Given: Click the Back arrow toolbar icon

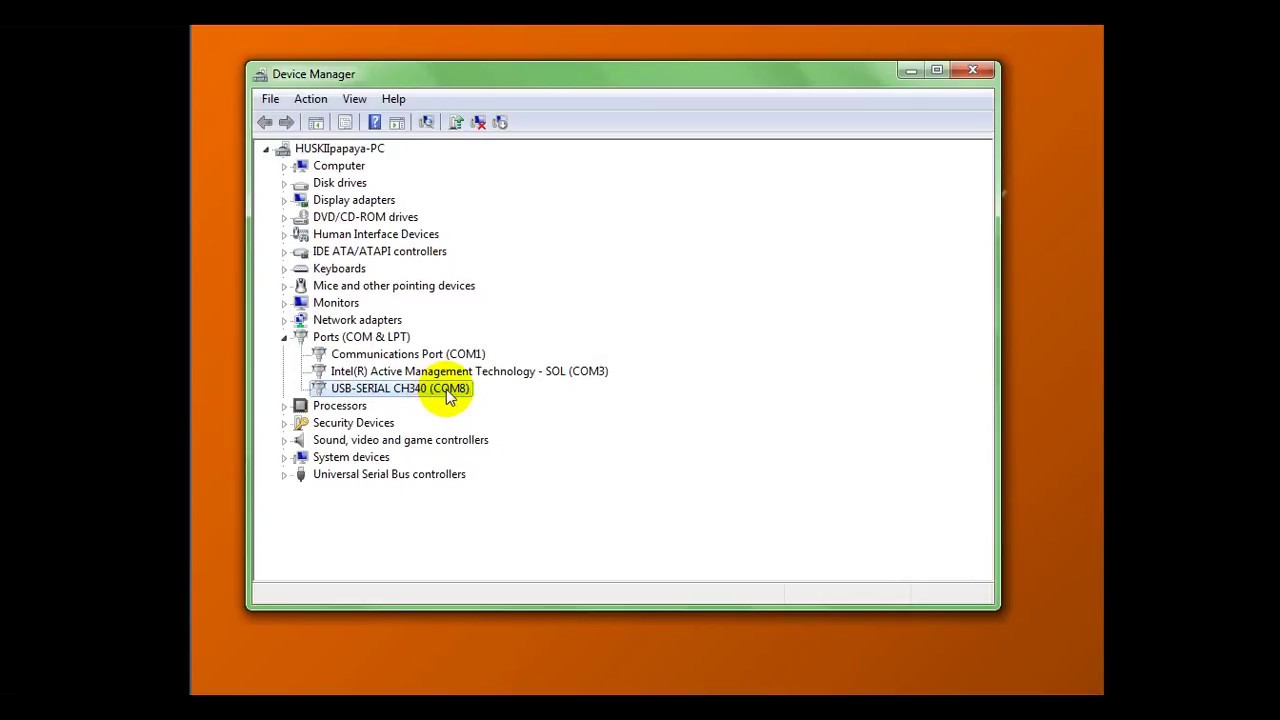Looking at the screenshot, I should (x=264, y=122).
